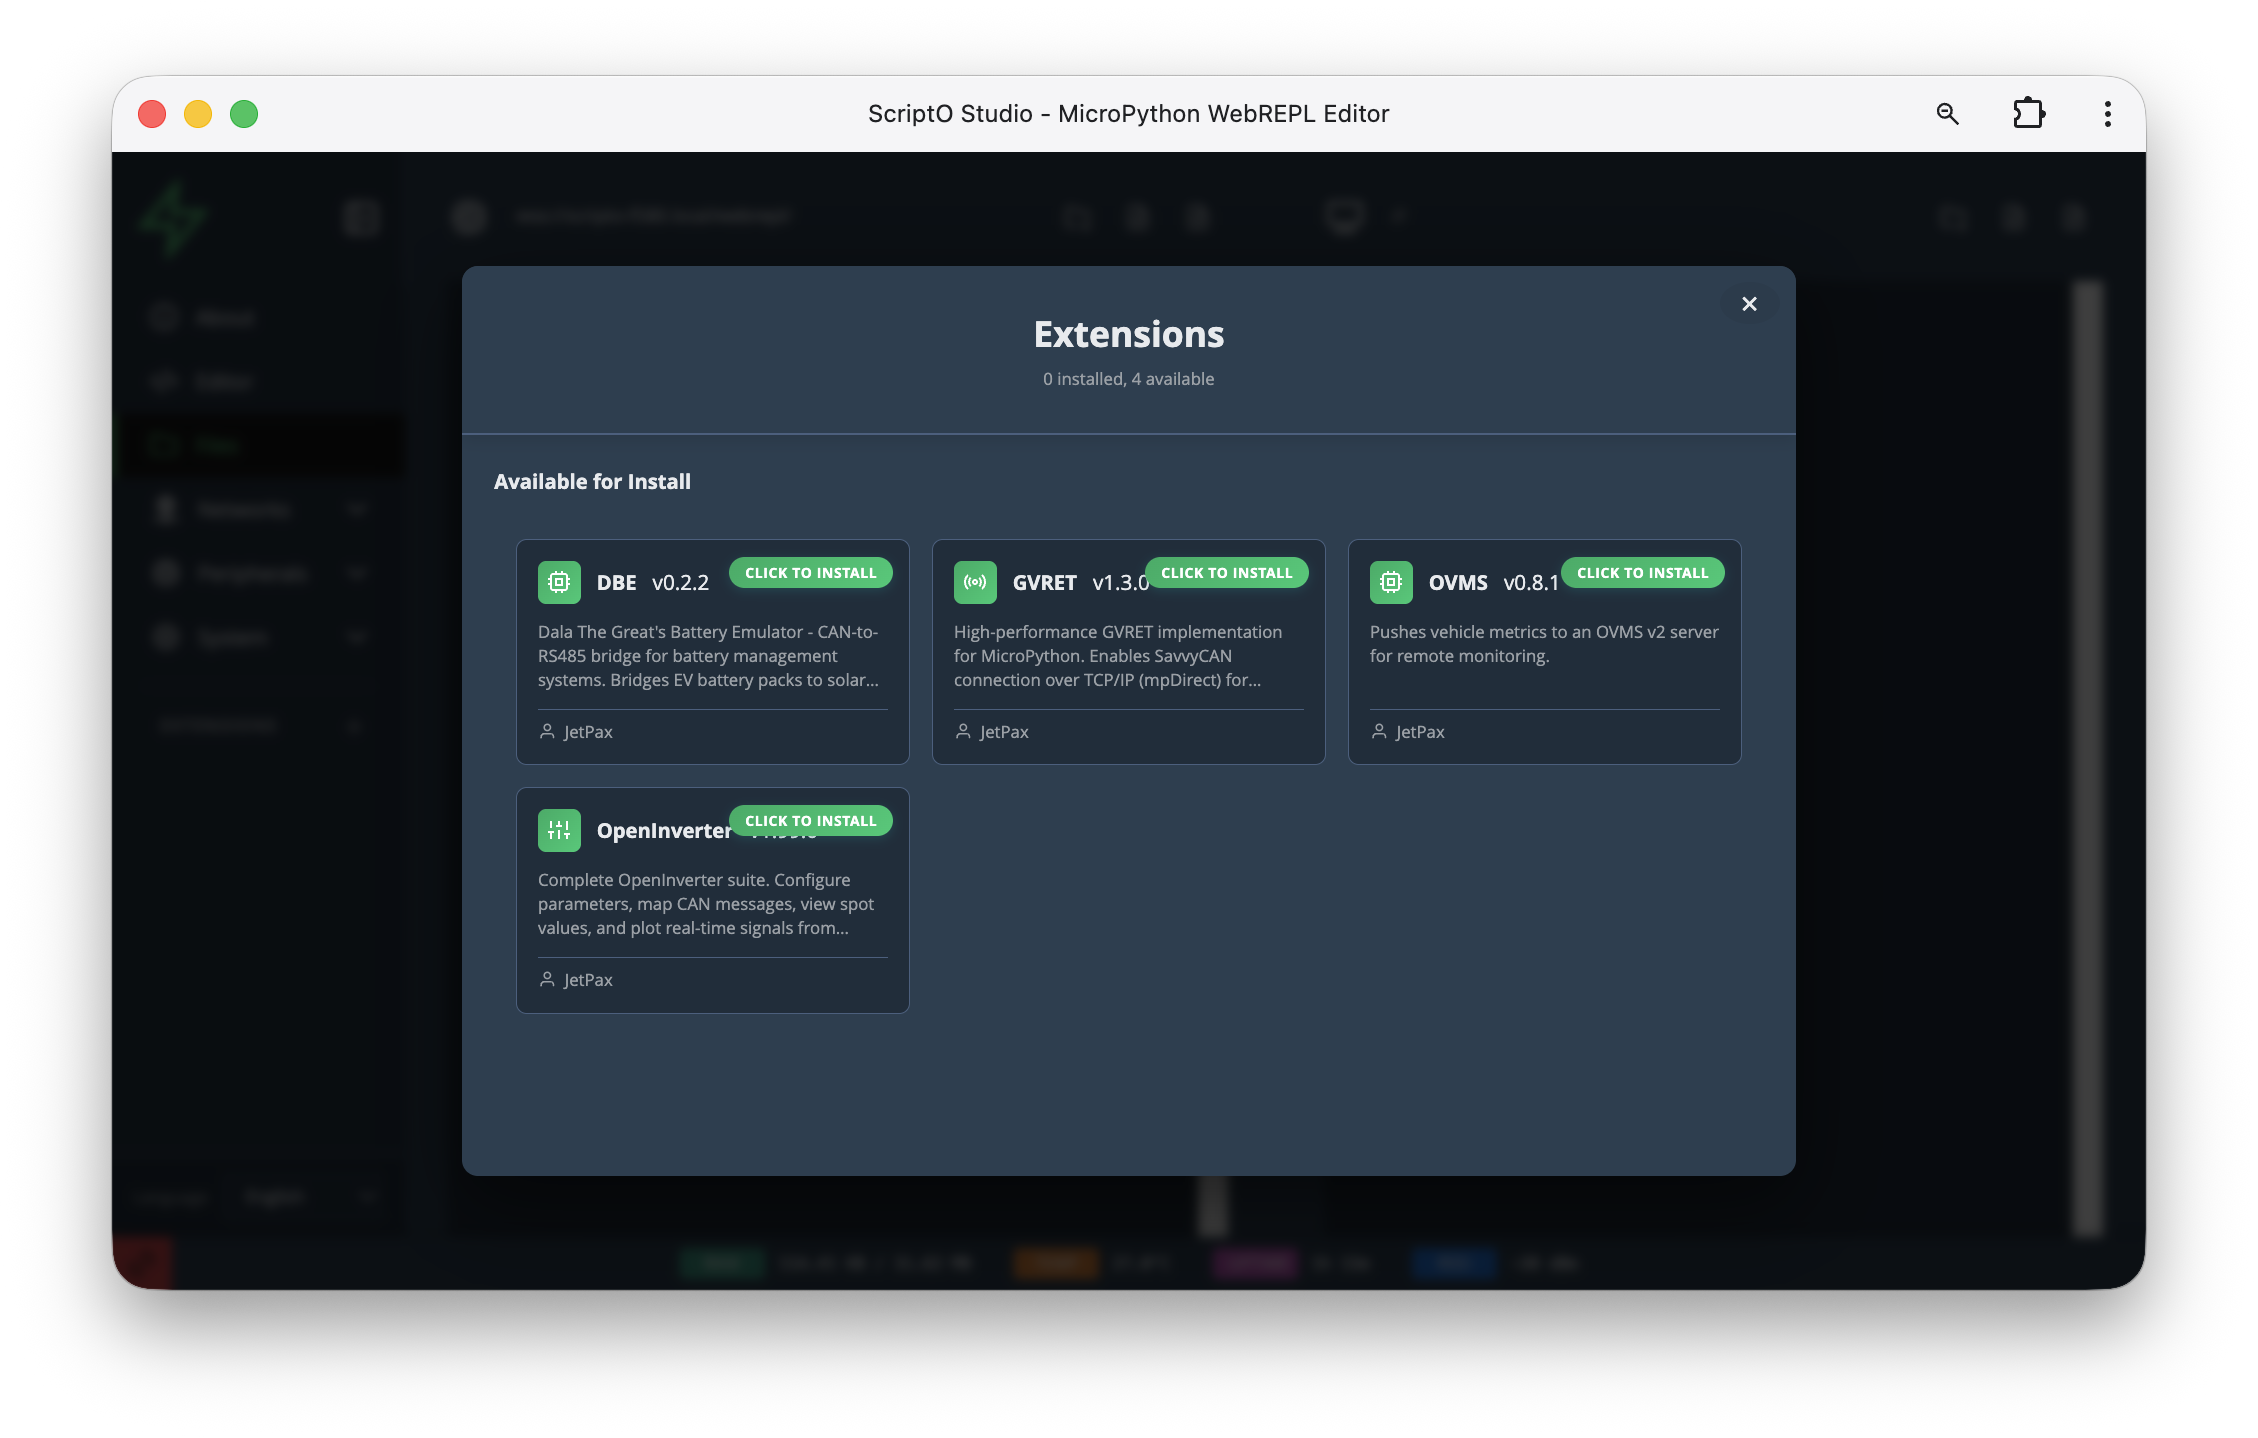The width and height of the screenshot is (2258, 1438).
Task: Install the OpenInverter extension
Action: [810, 820]
